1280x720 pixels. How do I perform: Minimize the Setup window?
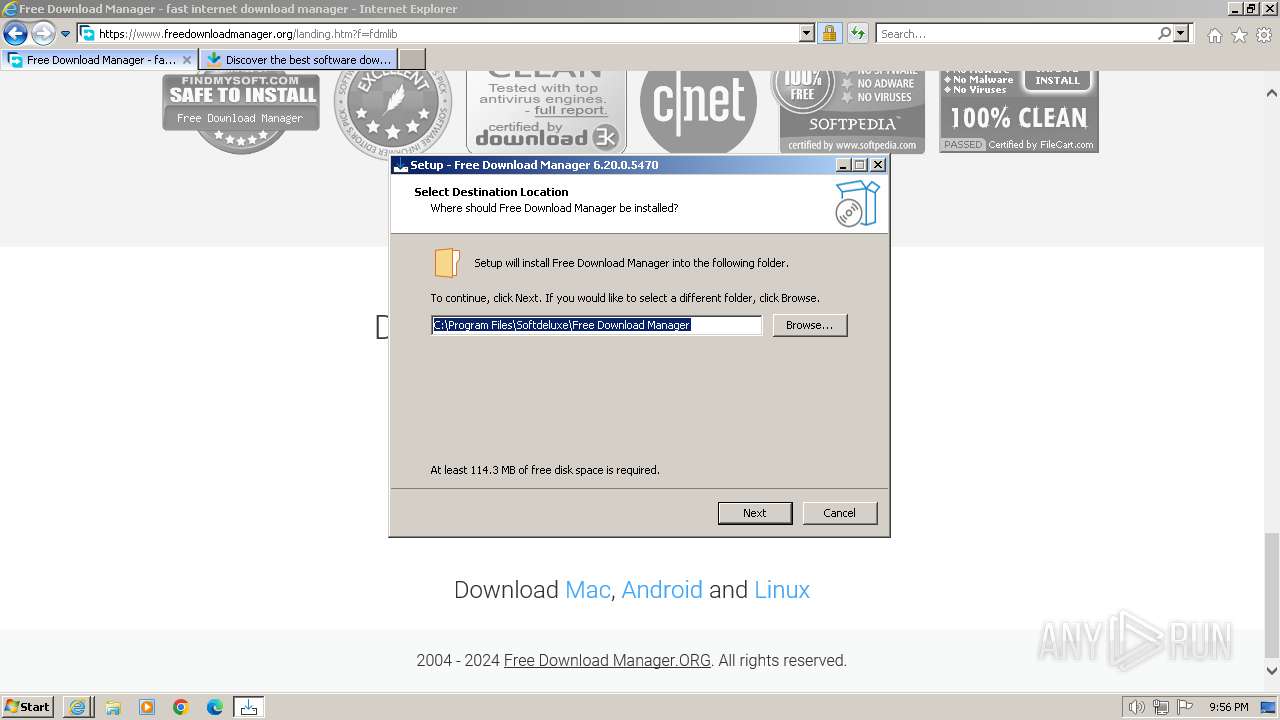[x=842, y=165]
